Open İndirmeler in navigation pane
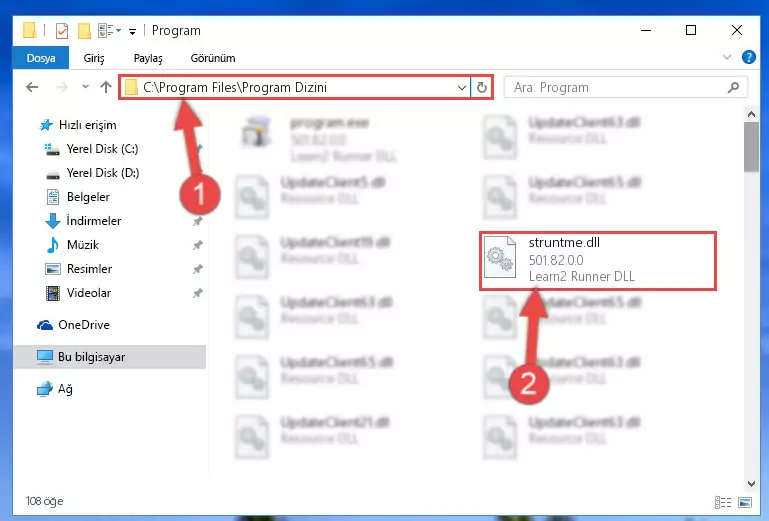This screenshot has height=521, width=769. pos(94,221)
